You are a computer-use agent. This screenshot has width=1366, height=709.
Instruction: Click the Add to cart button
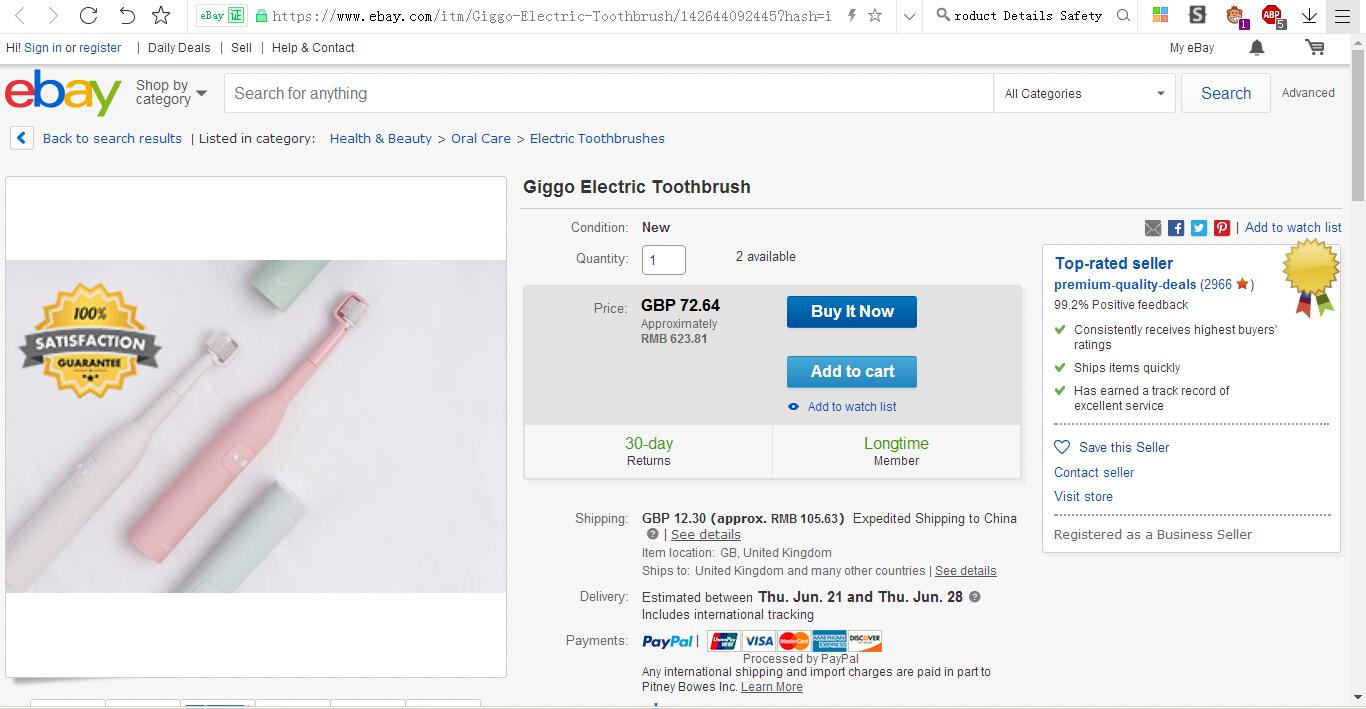[851, 371]
